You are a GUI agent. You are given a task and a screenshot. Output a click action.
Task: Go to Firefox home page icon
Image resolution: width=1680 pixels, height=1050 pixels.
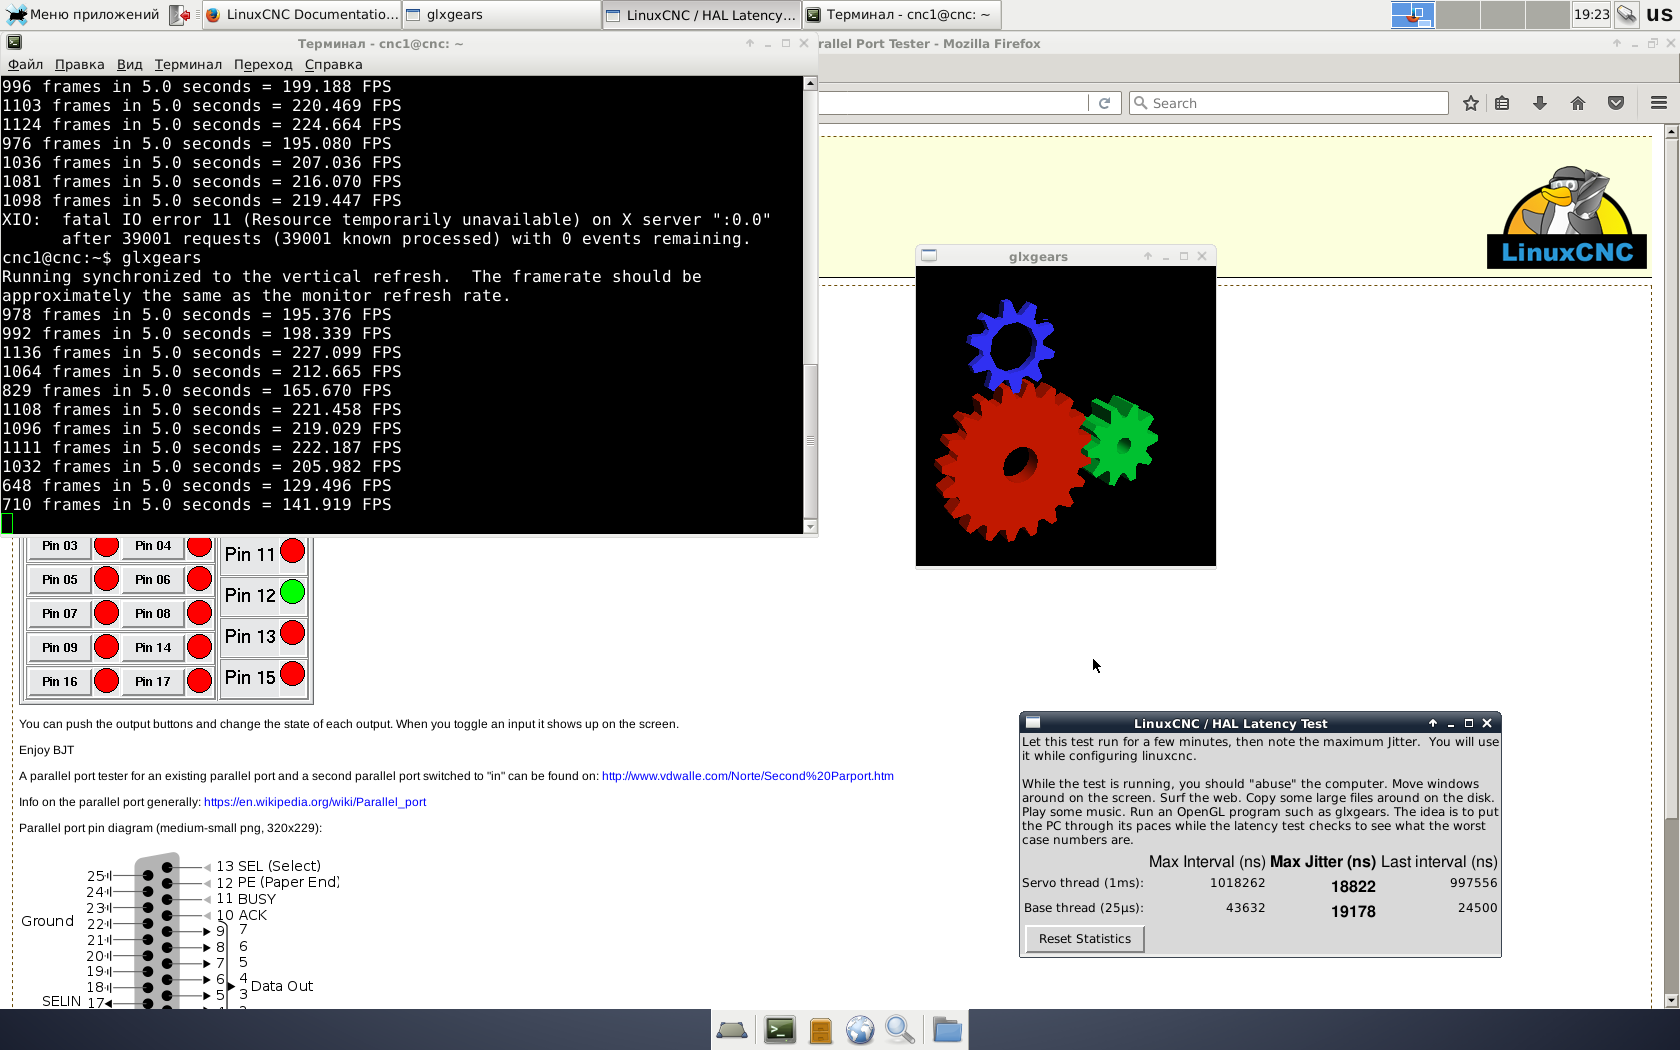point(1578,103)
